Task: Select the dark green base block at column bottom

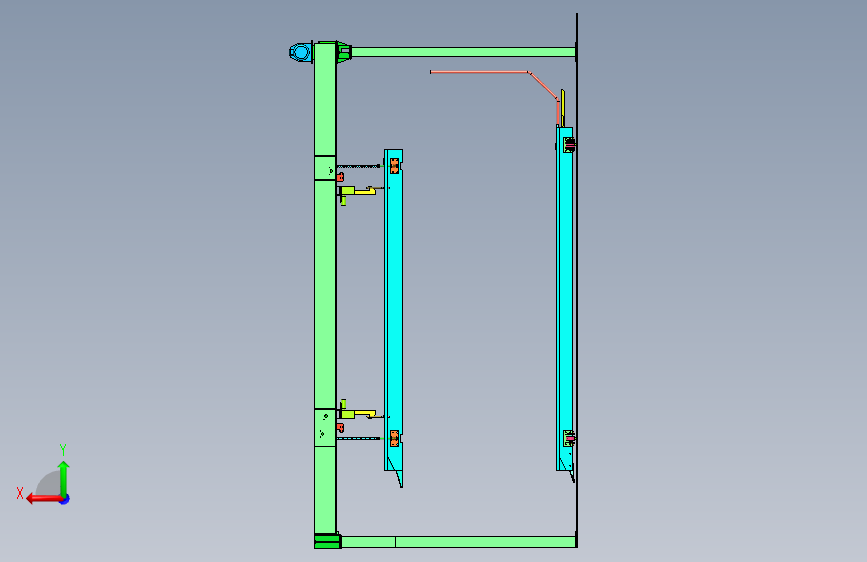Action: [327, 542]
